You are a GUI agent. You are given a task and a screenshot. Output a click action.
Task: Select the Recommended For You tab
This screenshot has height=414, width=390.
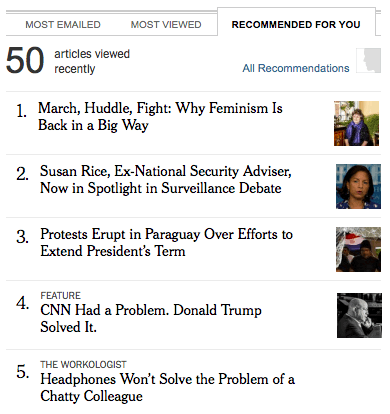296,25
